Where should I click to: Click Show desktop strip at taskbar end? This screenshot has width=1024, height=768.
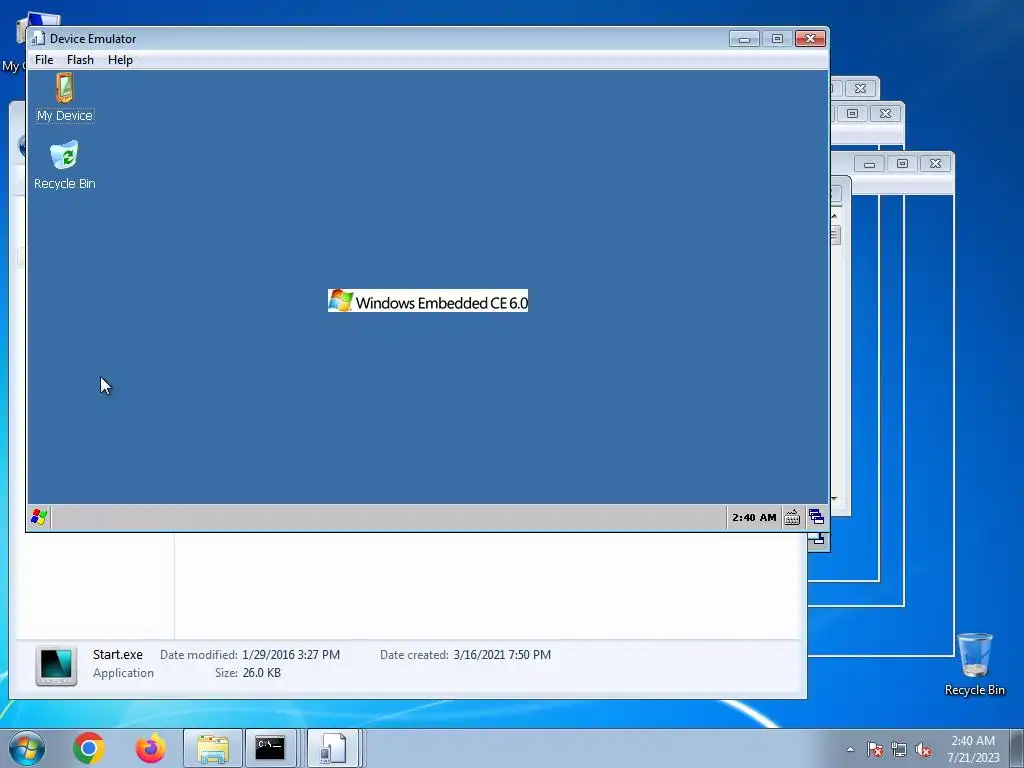1018,748
